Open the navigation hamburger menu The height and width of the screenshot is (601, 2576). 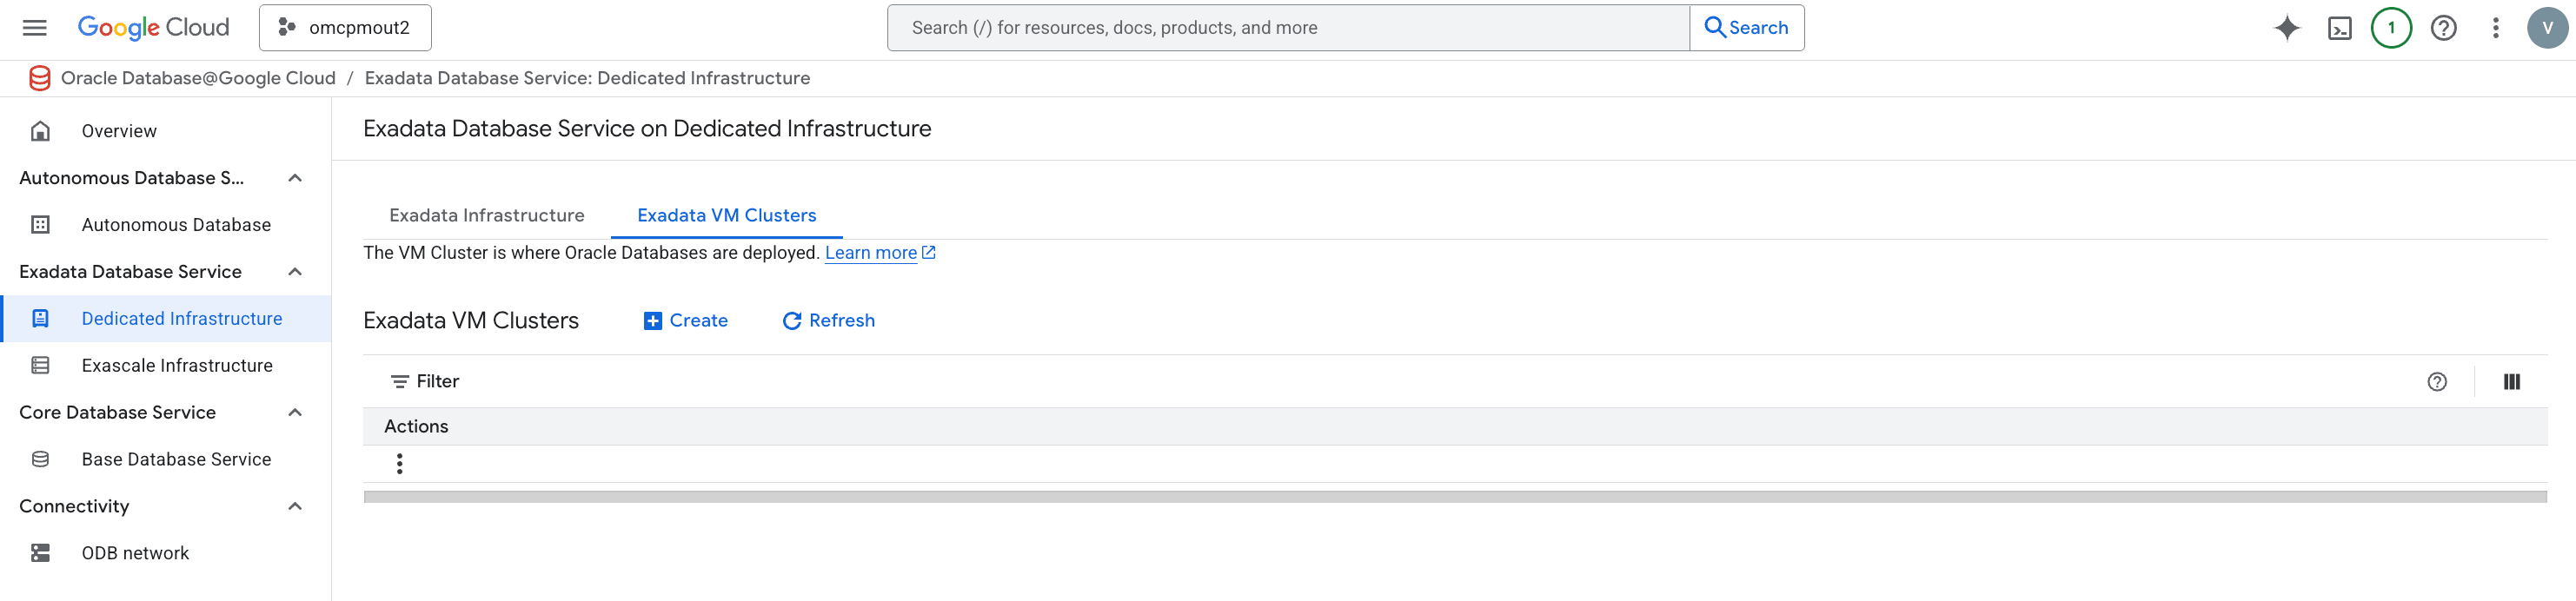coord(34,27)
